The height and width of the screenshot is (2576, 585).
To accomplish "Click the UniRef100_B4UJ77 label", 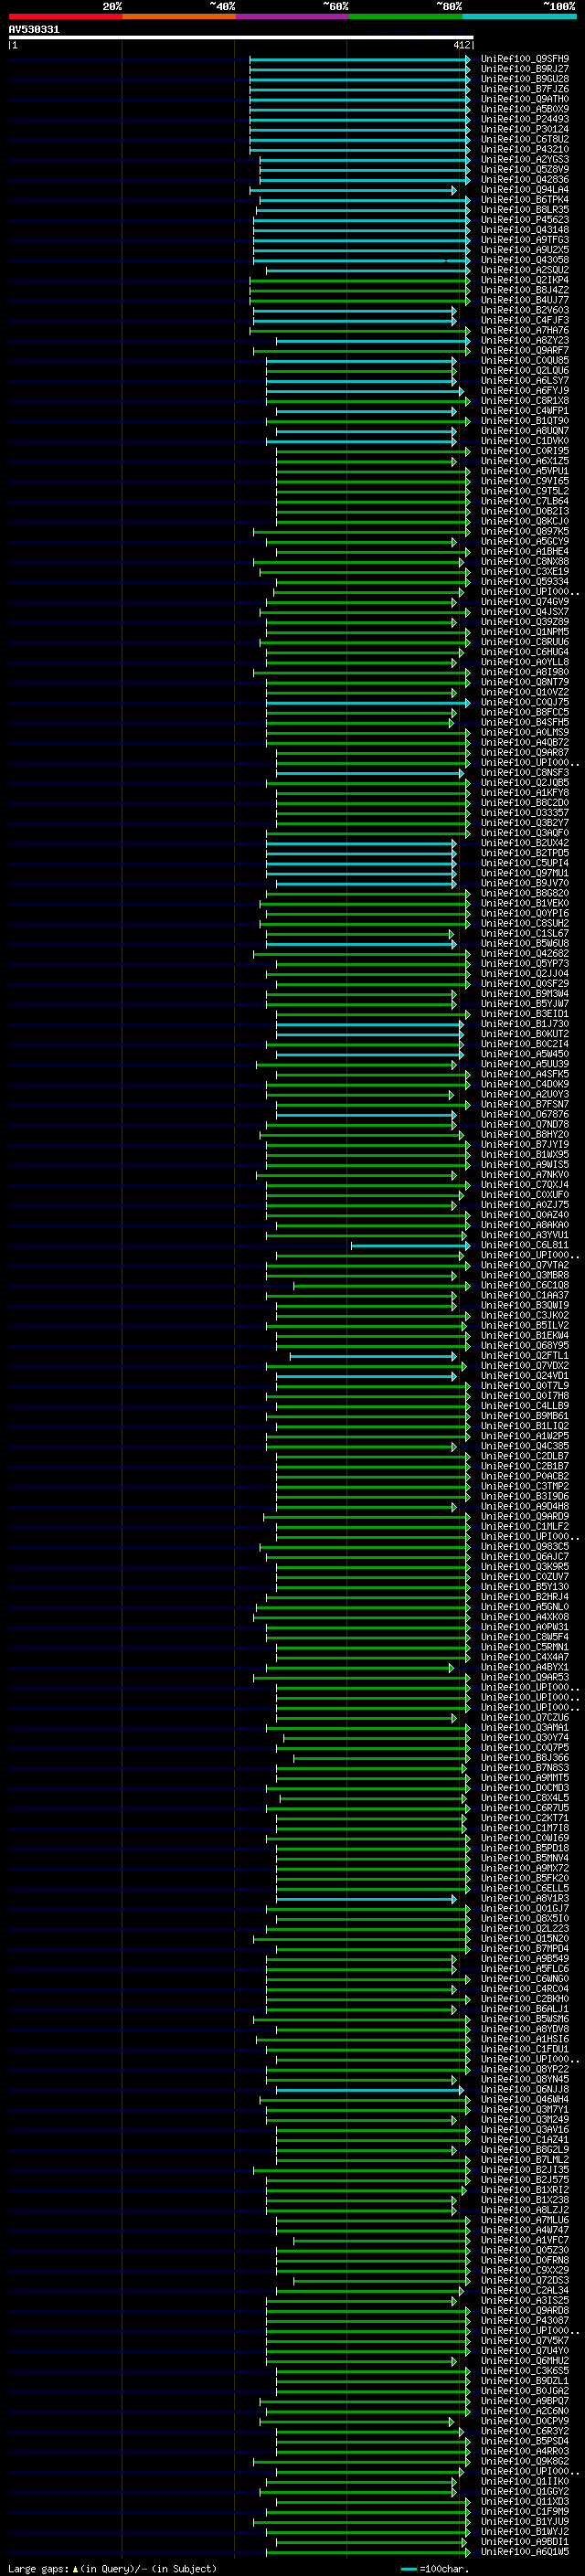I will pyautogui.click(x=524, y=300).
